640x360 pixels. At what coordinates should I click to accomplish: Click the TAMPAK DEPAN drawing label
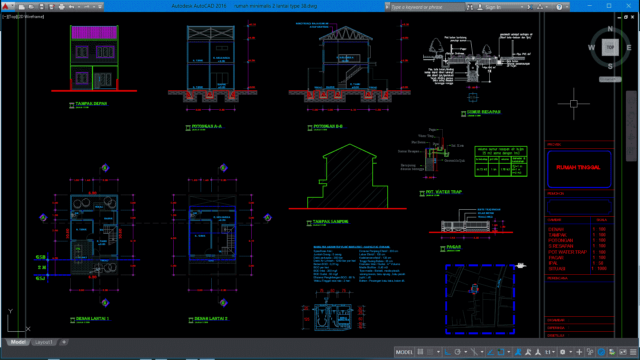point(91,104)
